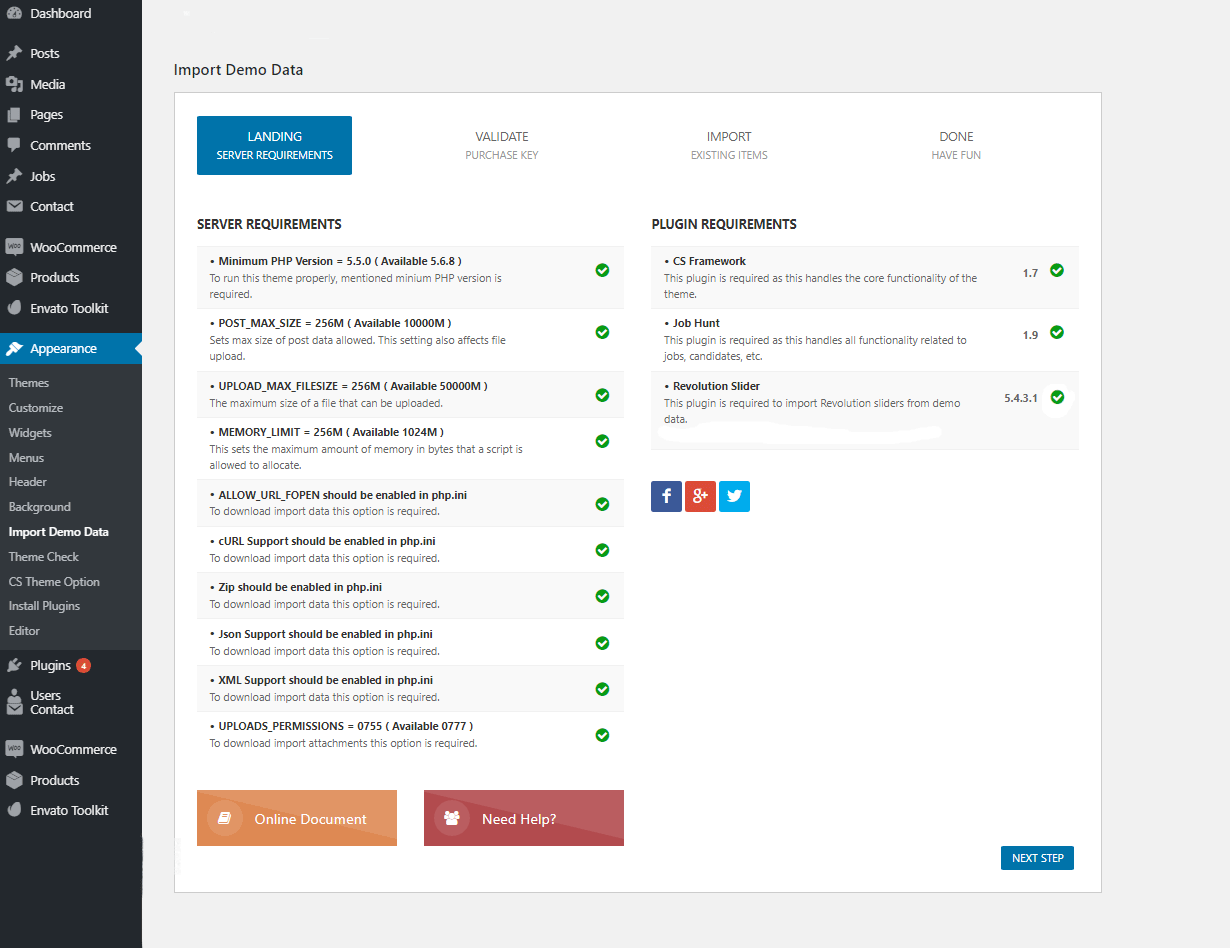Click the Facebook share icon
1230x948 pixels.
pos(666,496)
